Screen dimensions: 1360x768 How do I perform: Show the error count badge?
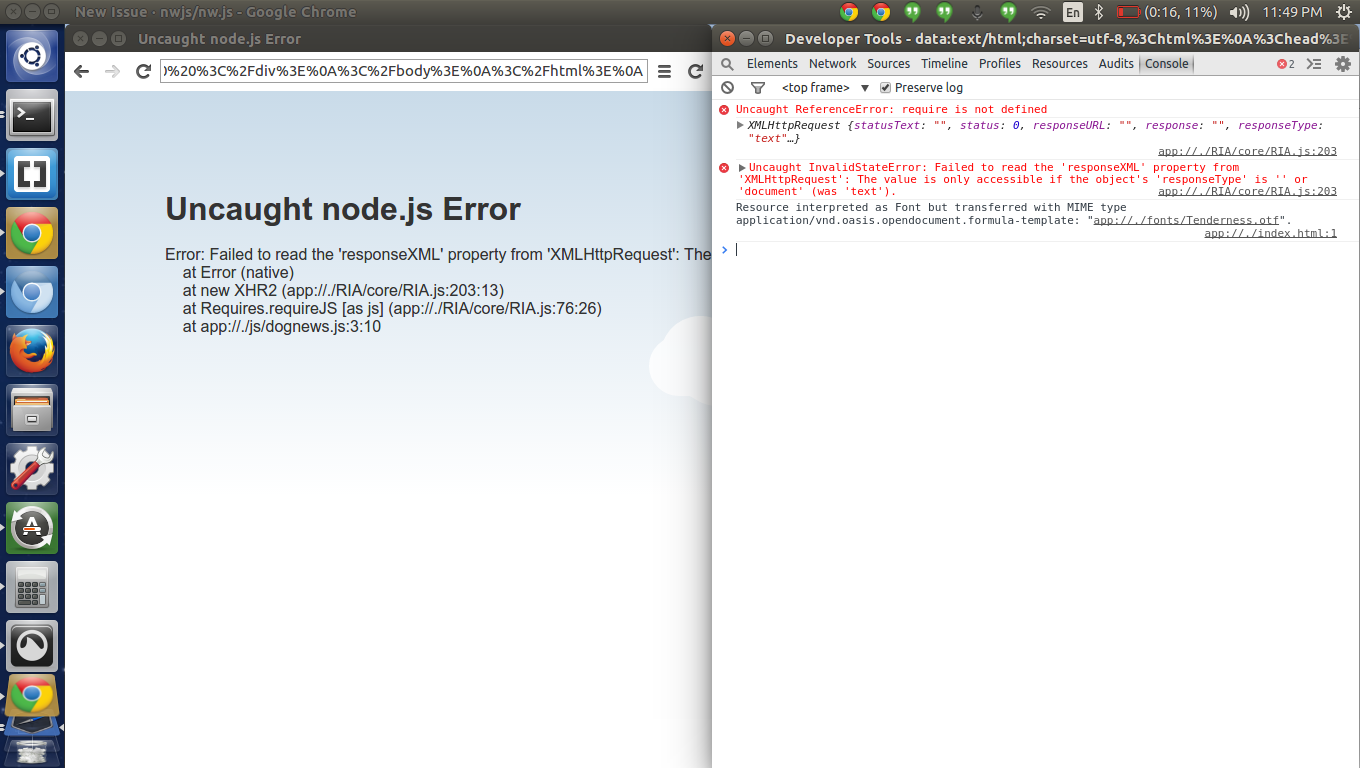[1285, 64]
